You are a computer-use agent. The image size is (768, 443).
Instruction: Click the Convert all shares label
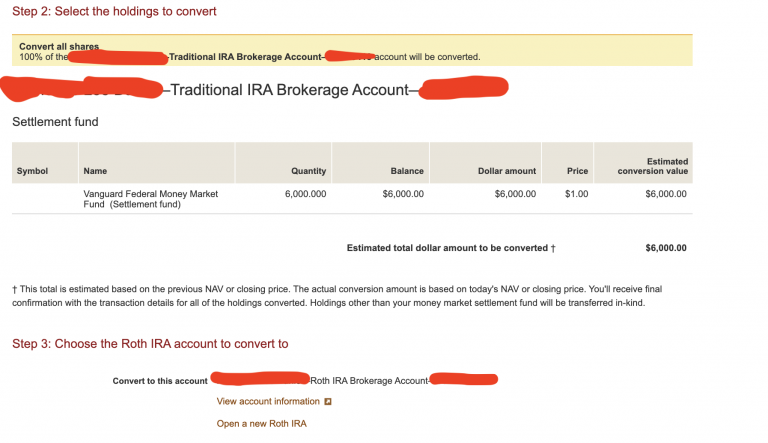(59, 47)
